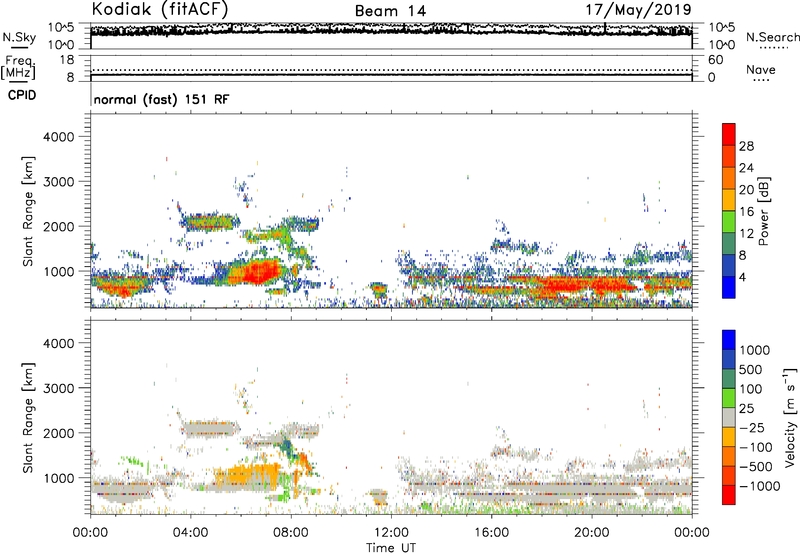Pick the red bottom Velocity colorbar segment

coord(729,495)
